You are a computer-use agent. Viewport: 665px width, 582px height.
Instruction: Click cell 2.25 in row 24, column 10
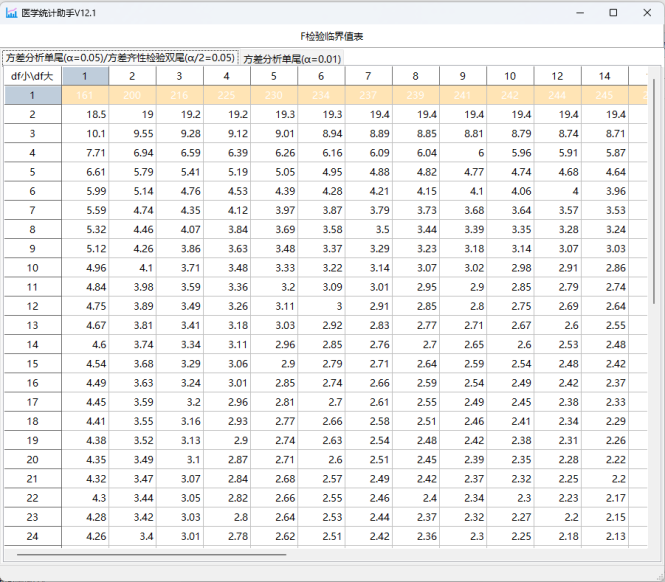tap(510, 536)
